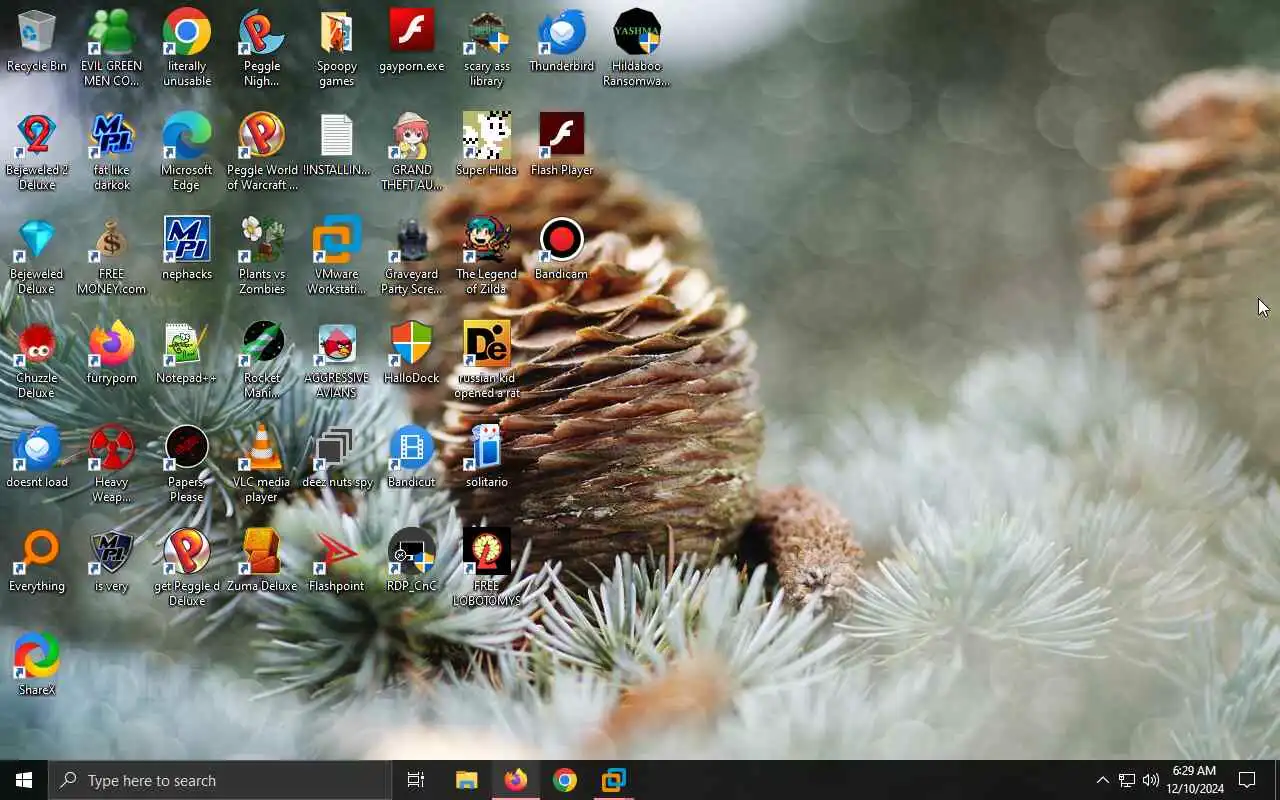
Task: Show hidden system tray icons
Action: pyautogui.click(x=1102, y=780)
